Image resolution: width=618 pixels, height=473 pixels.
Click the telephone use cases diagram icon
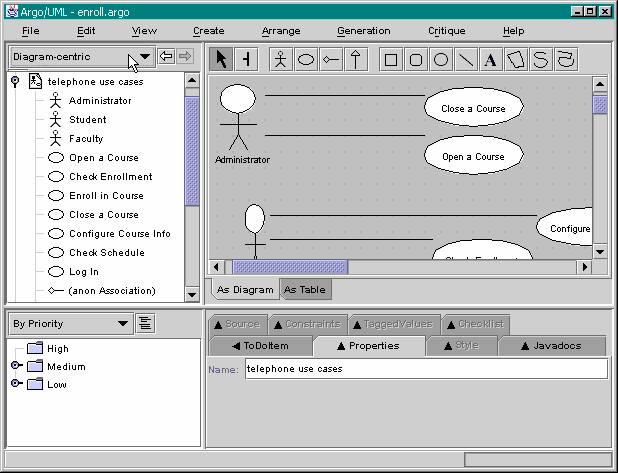pyautogui.click(x=35, y=81)
